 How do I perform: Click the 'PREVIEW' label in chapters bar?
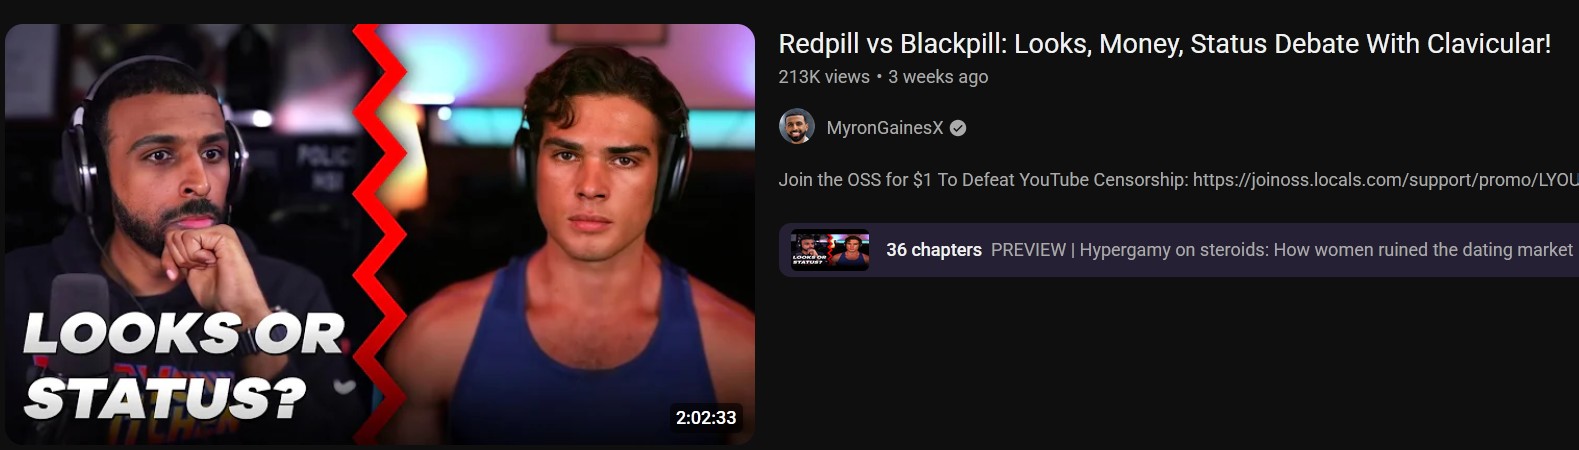(x=1028, y=250)
